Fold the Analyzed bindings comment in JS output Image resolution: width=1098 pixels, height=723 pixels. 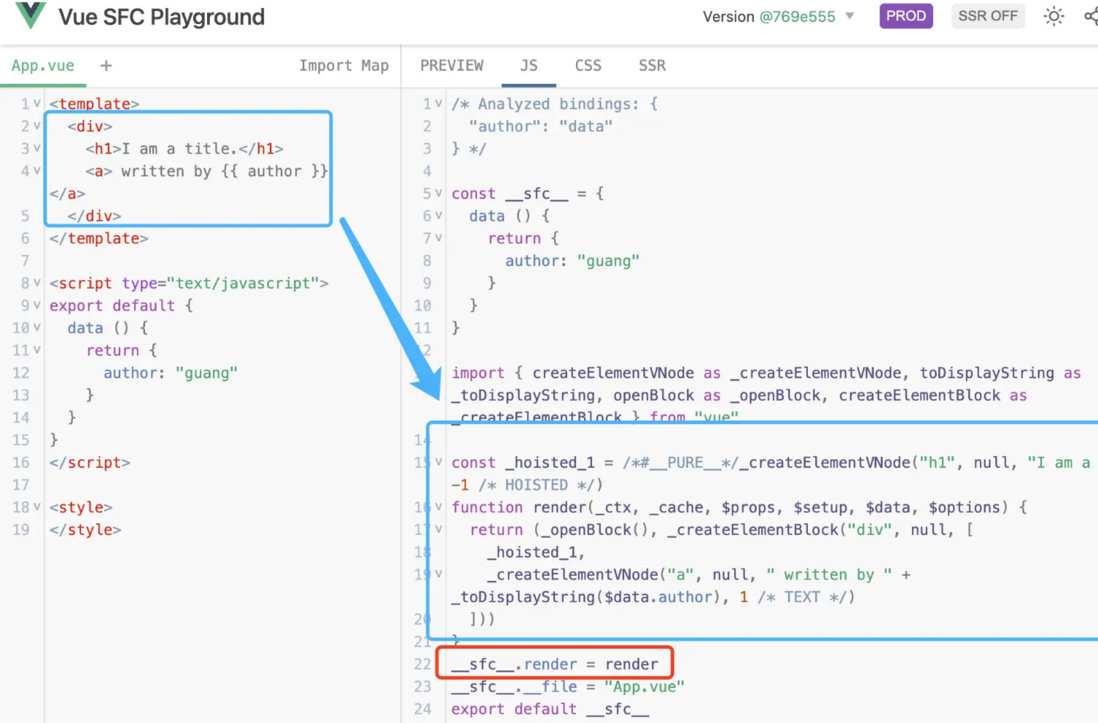(x=438, y=104)
